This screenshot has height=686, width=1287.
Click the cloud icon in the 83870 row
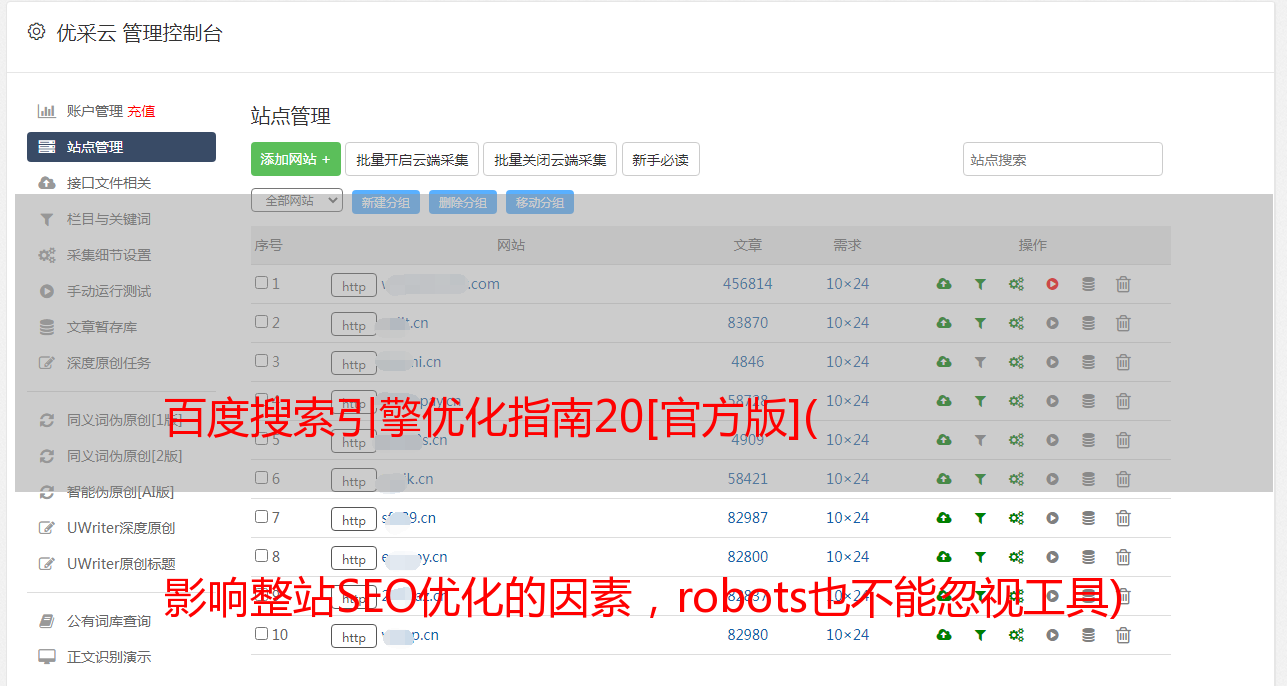tap(944, 323)
